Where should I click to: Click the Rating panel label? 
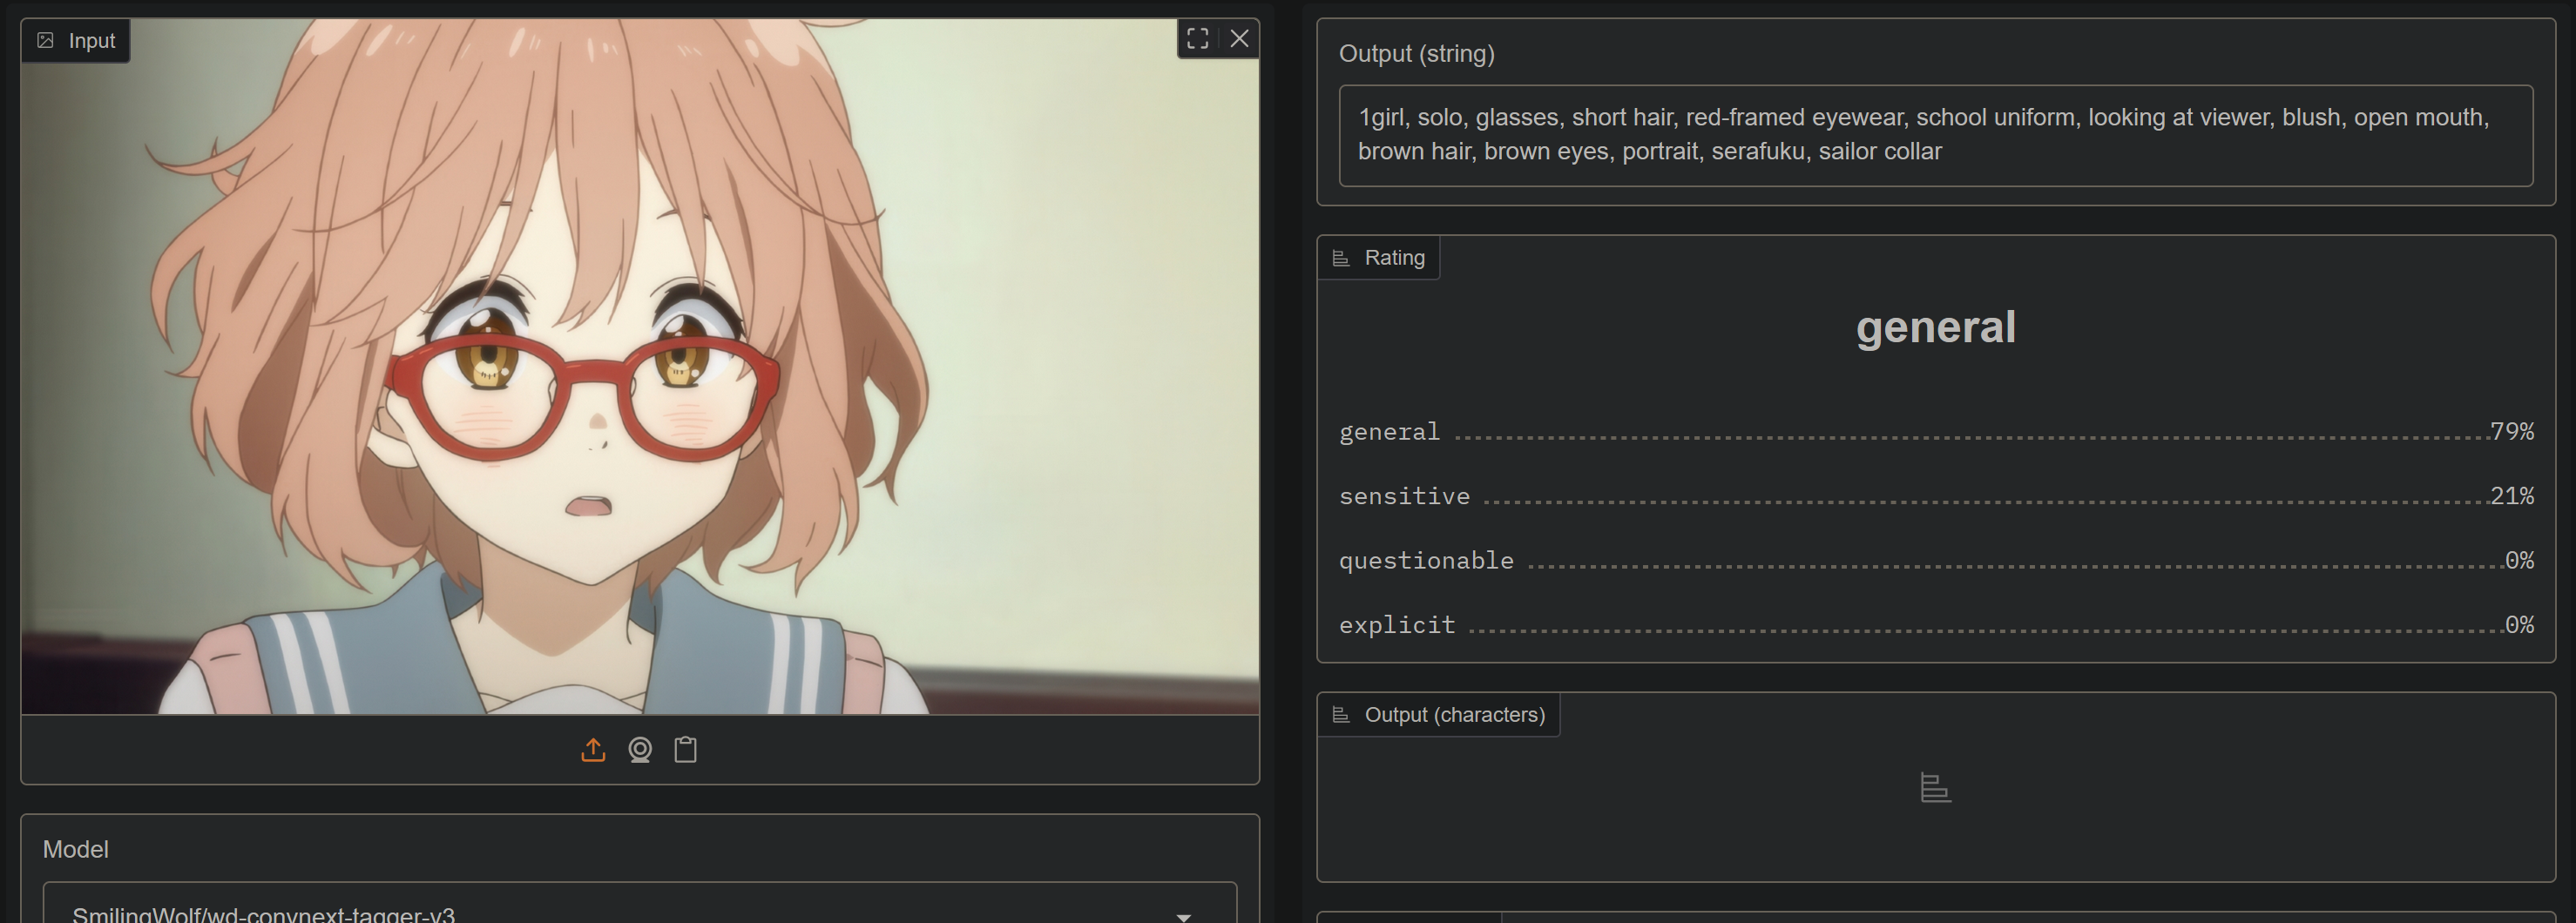(x=1379, y=258)
